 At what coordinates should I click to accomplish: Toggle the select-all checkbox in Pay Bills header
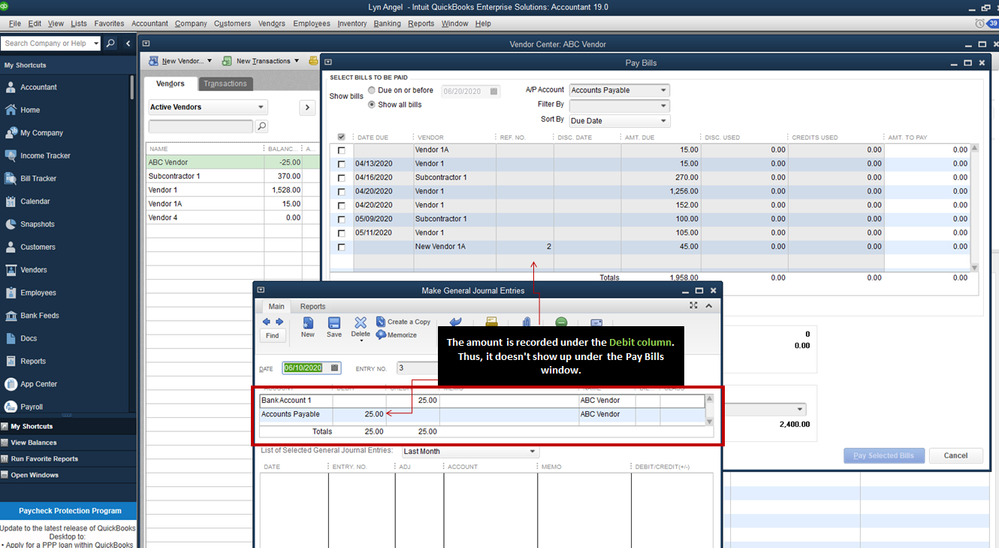click(x=341, y=137)
